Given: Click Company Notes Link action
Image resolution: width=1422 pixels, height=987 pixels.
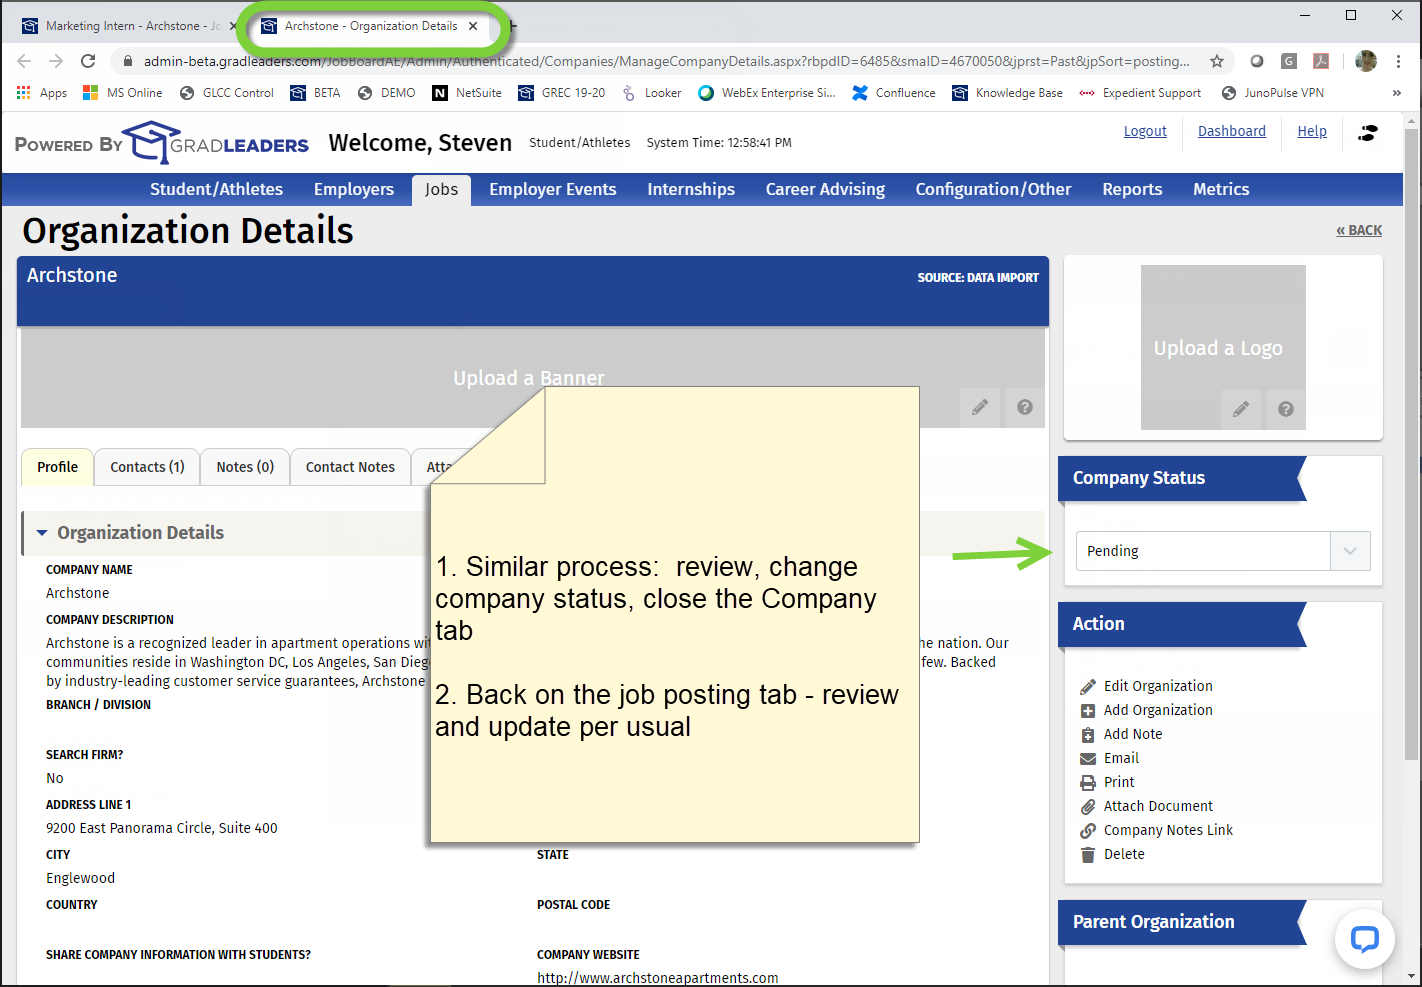Looking at the screenshot, I should 1157,830.
